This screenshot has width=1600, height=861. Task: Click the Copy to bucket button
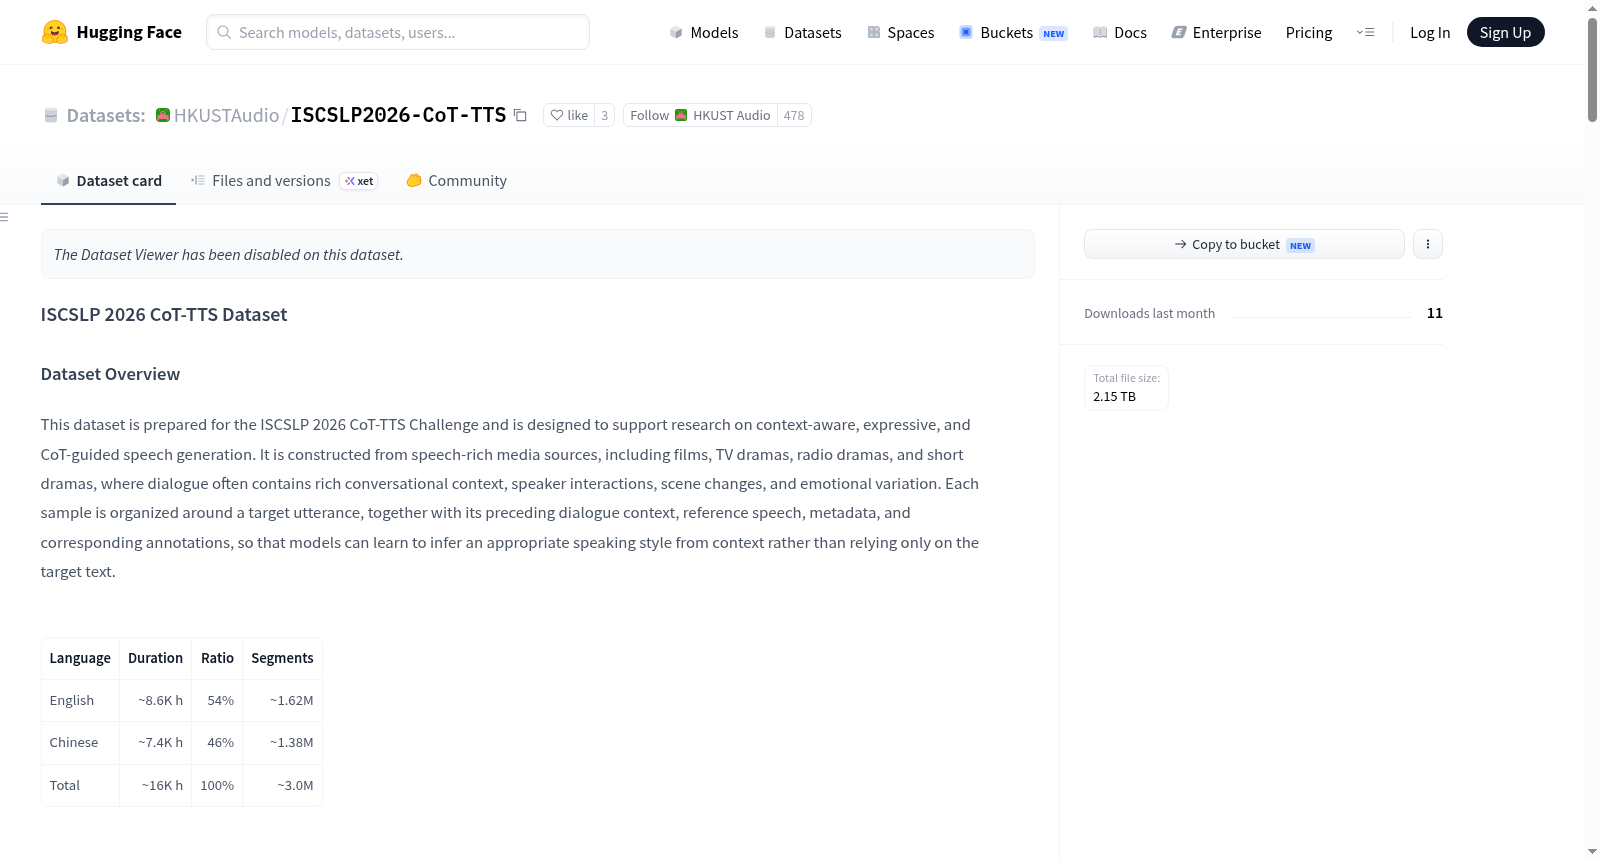point(1244,244)
